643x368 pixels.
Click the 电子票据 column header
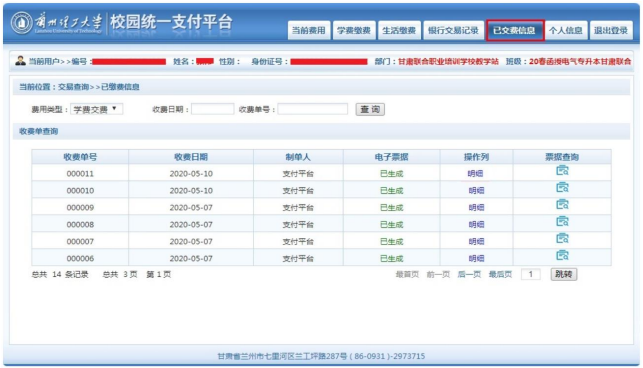click(392, 157)
